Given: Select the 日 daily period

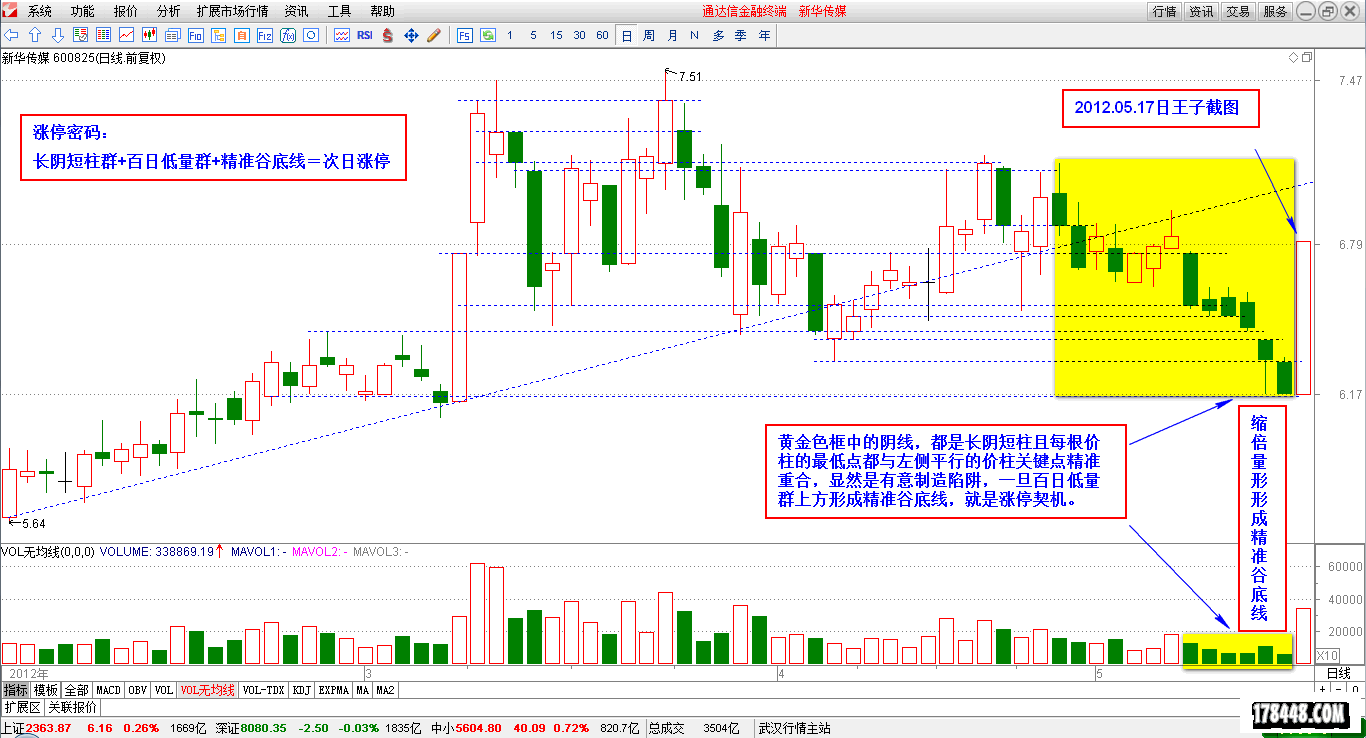Looking at the screenshot, I should [627, 35].
